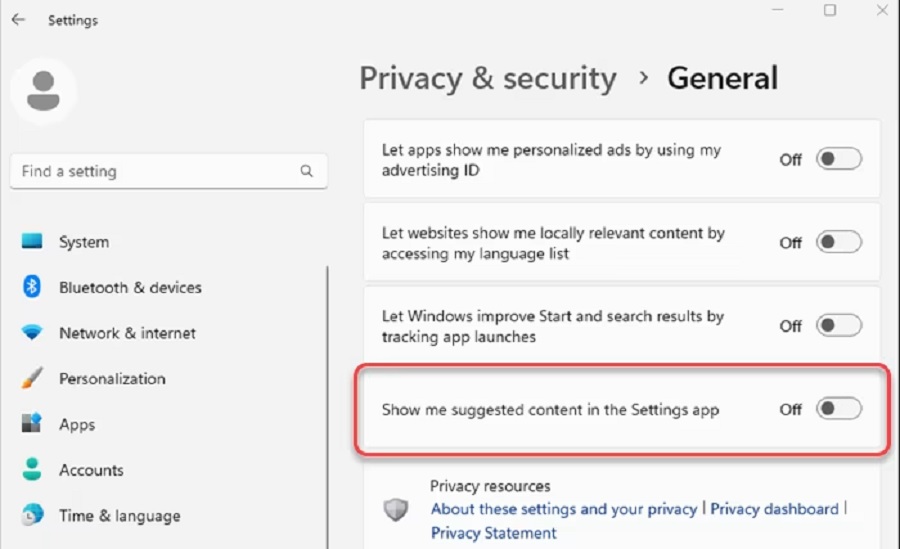The width and height of the screenshot is (900, 549).
Task: Click the Network wifi icon
Action: [32, 332]
